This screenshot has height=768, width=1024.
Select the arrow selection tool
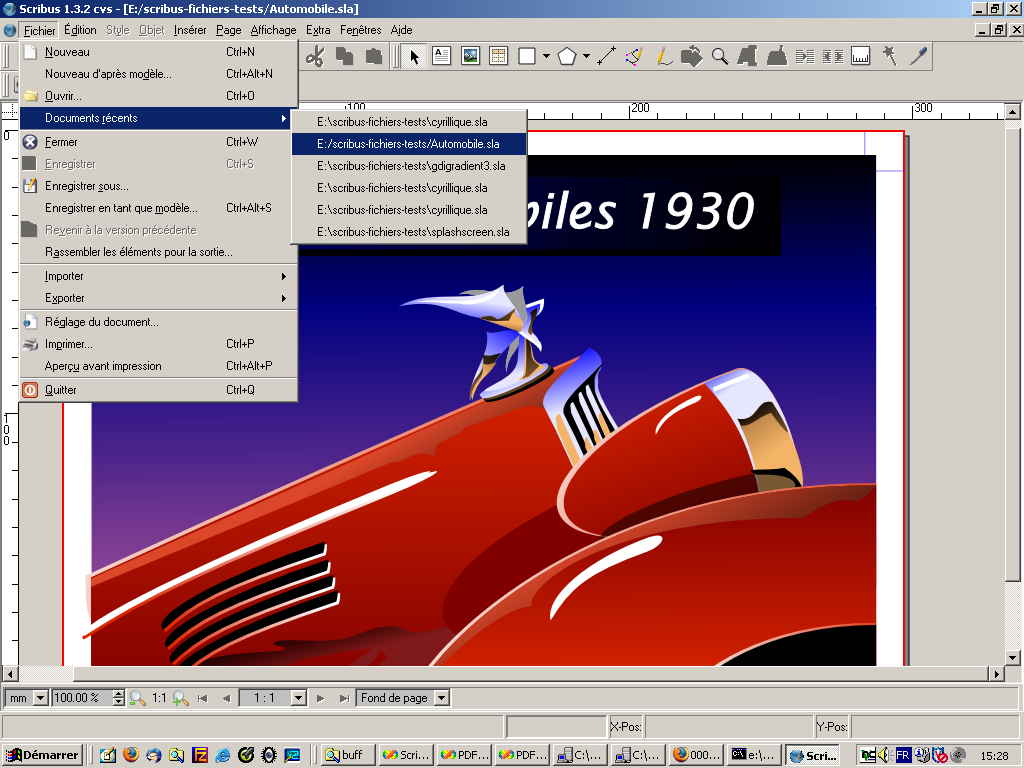[x=413, y=56]
